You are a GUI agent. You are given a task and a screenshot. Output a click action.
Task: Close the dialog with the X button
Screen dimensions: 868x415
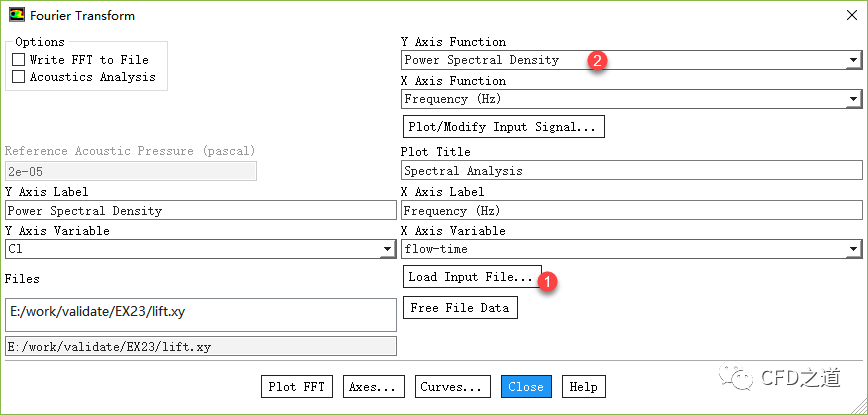pos(846,15)
